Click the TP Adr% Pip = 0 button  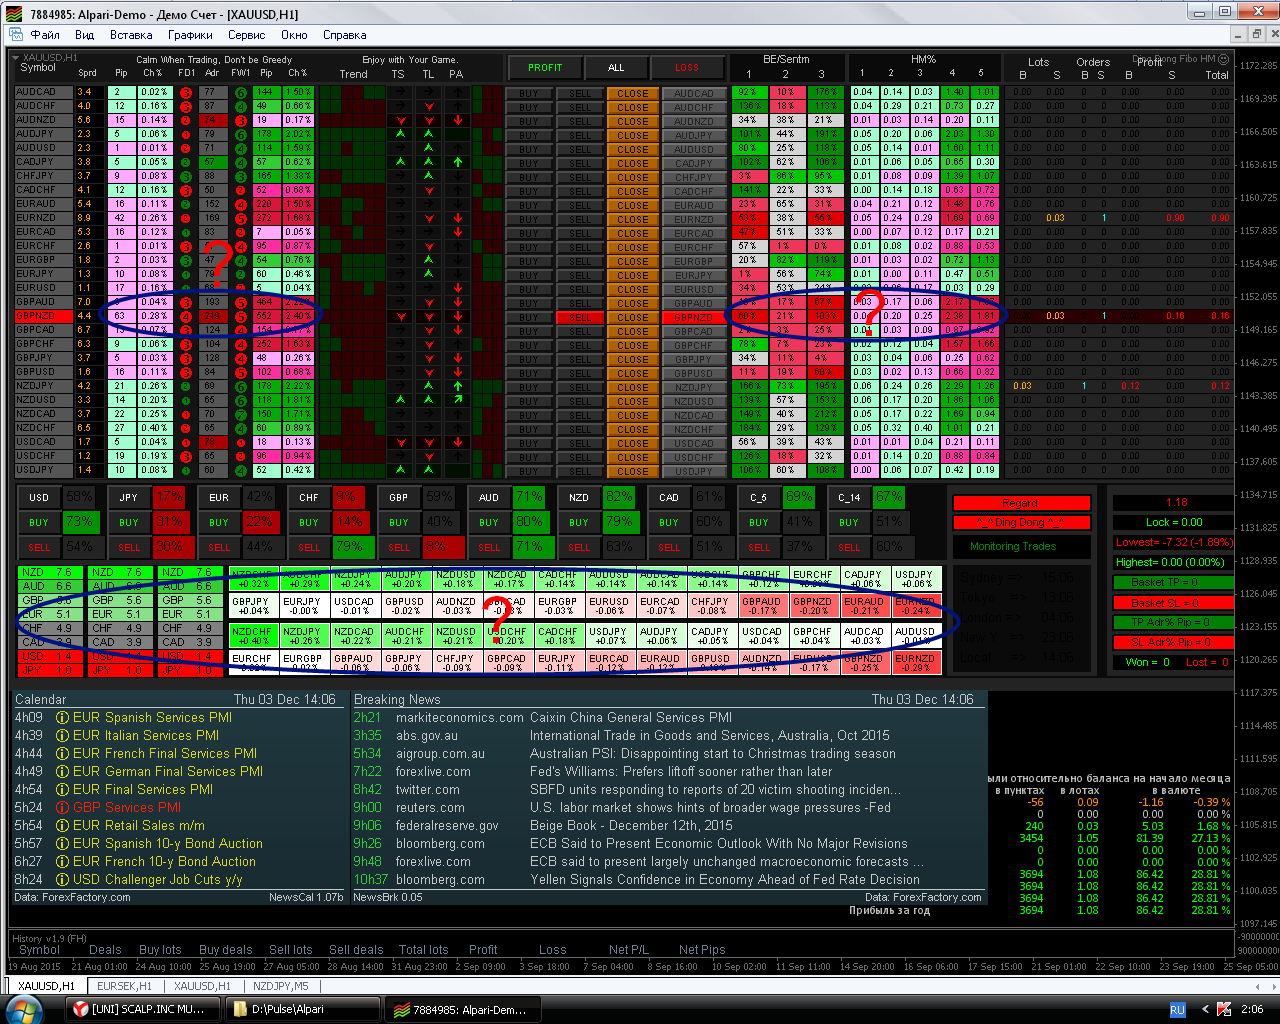[x=1171, y=622]
